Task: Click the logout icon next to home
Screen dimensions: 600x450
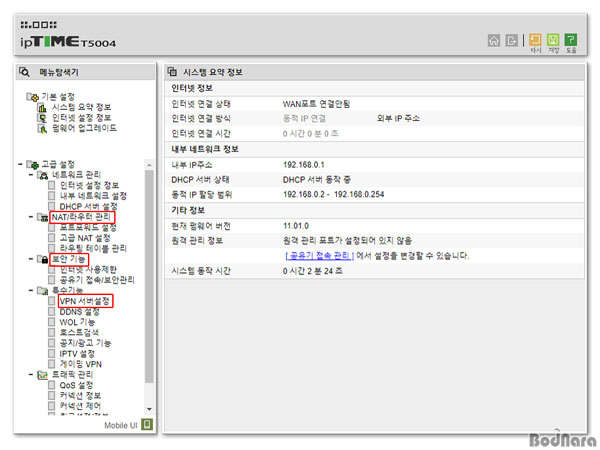Action: point(512,41)
